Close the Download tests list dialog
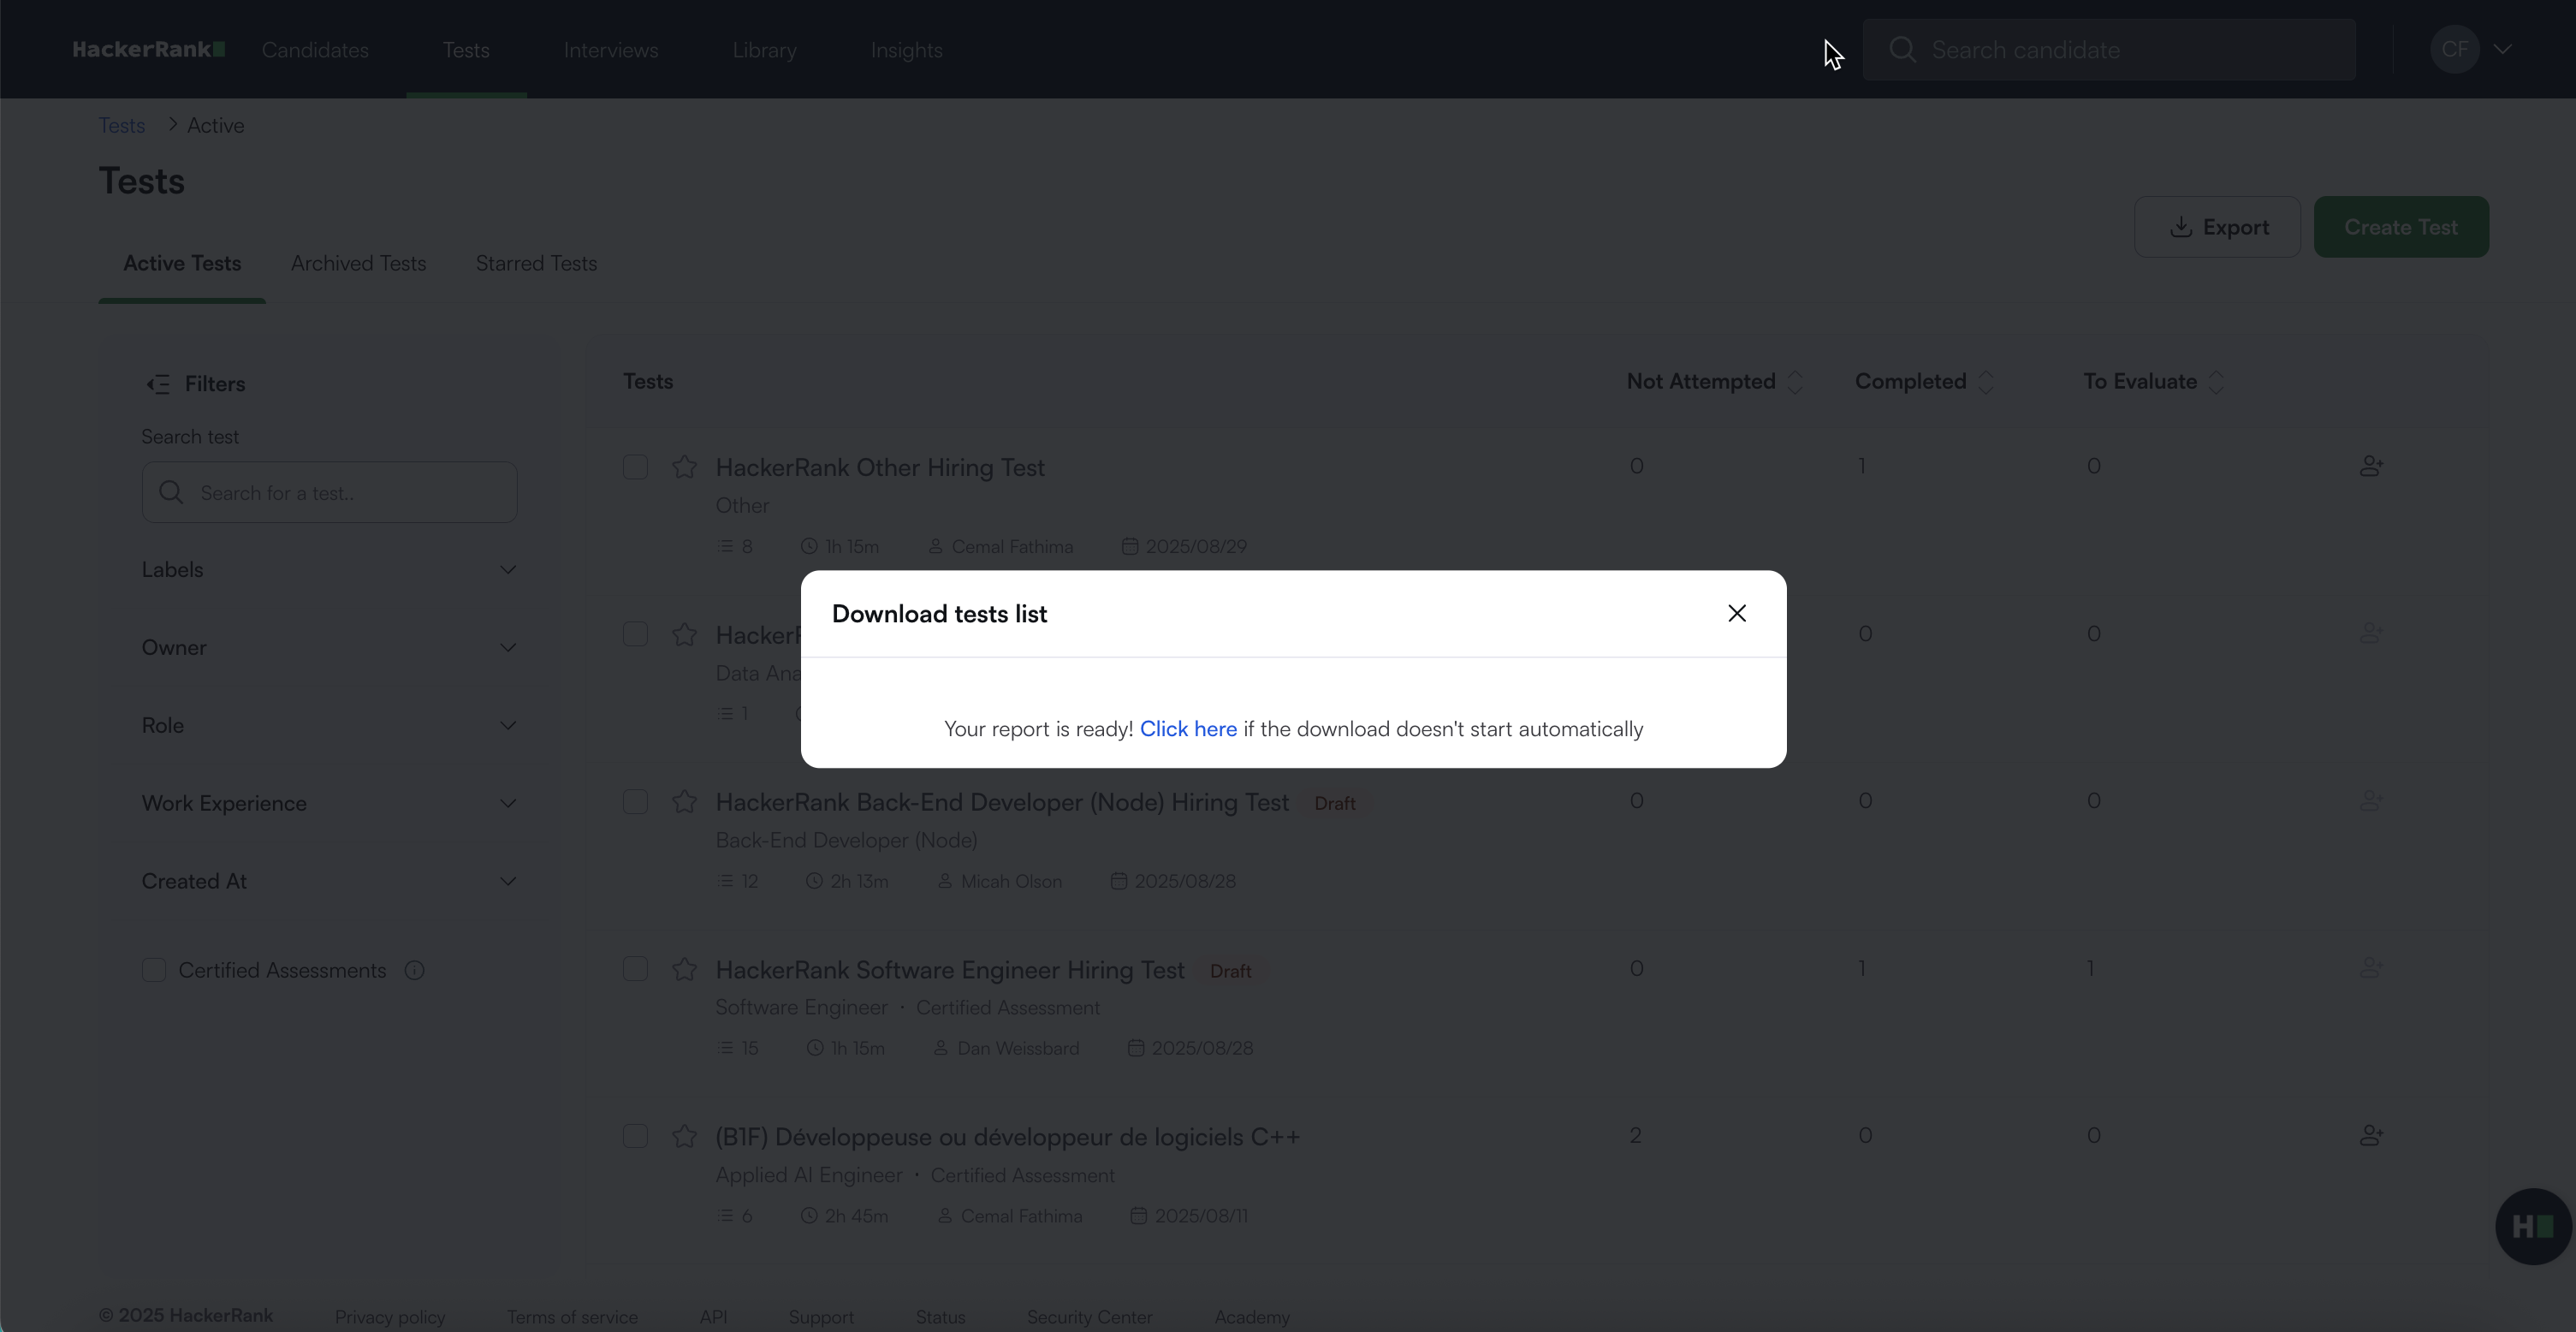This screenshot has height=1332, width=2576. pyautogui.click(x=1737, y=613)
